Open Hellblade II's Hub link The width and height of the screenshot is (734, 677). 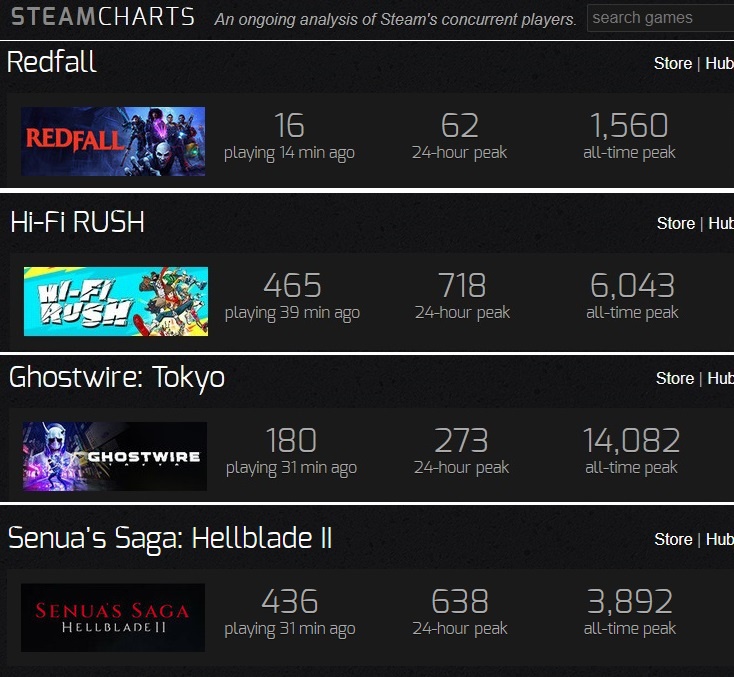[x=719, y=539]
